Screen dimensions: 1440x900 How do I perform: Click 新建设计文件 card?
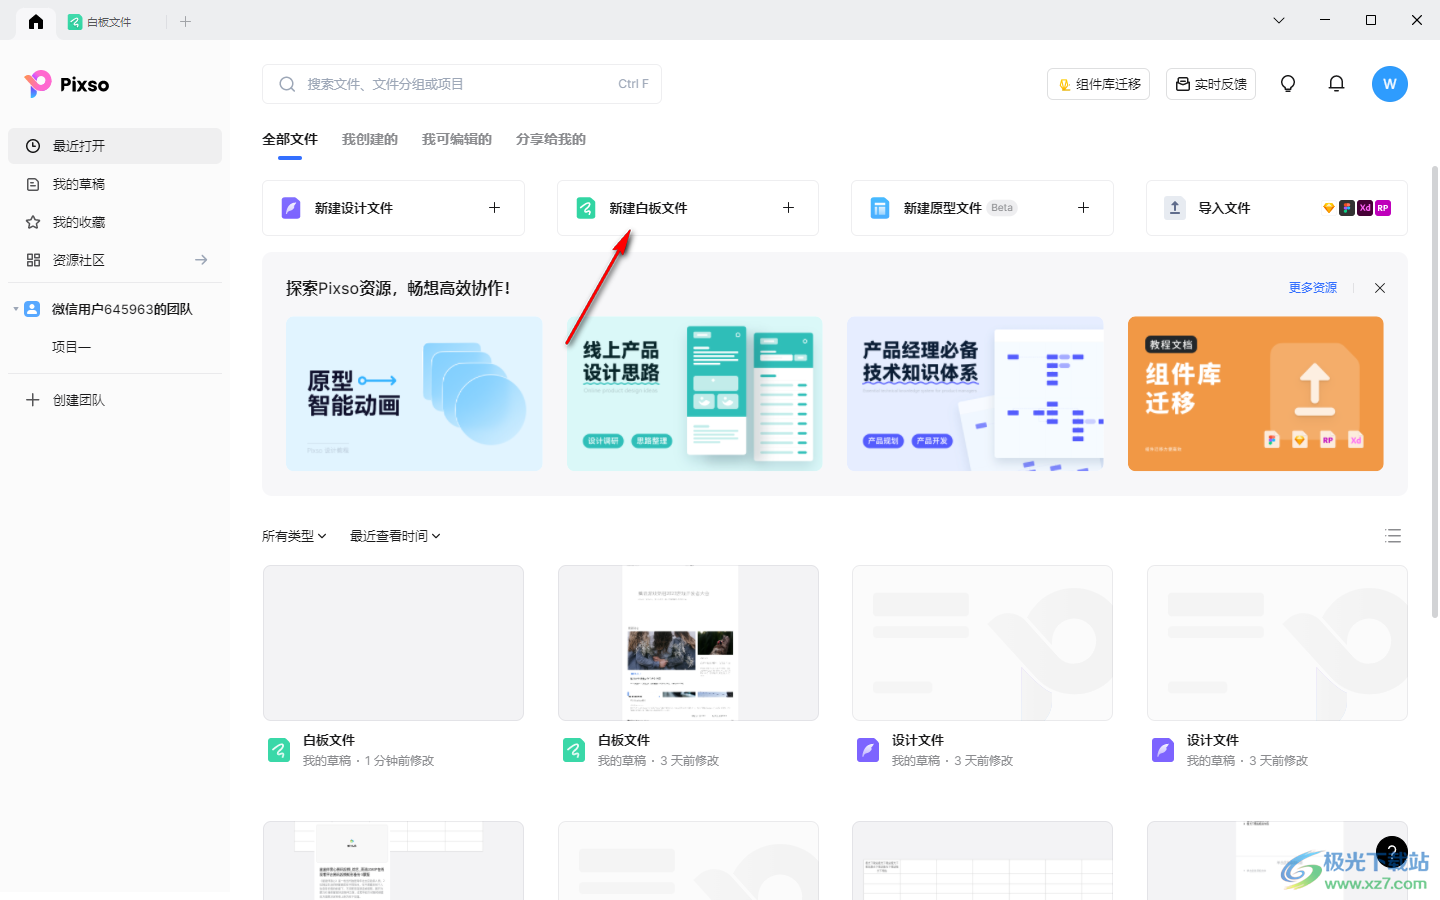(393, 208)
